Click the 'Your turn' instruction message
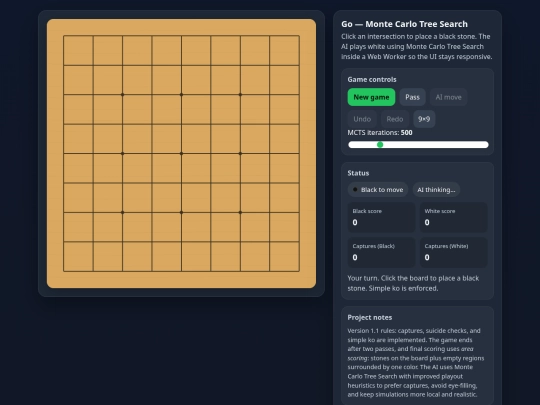 [x=413, y=283]
